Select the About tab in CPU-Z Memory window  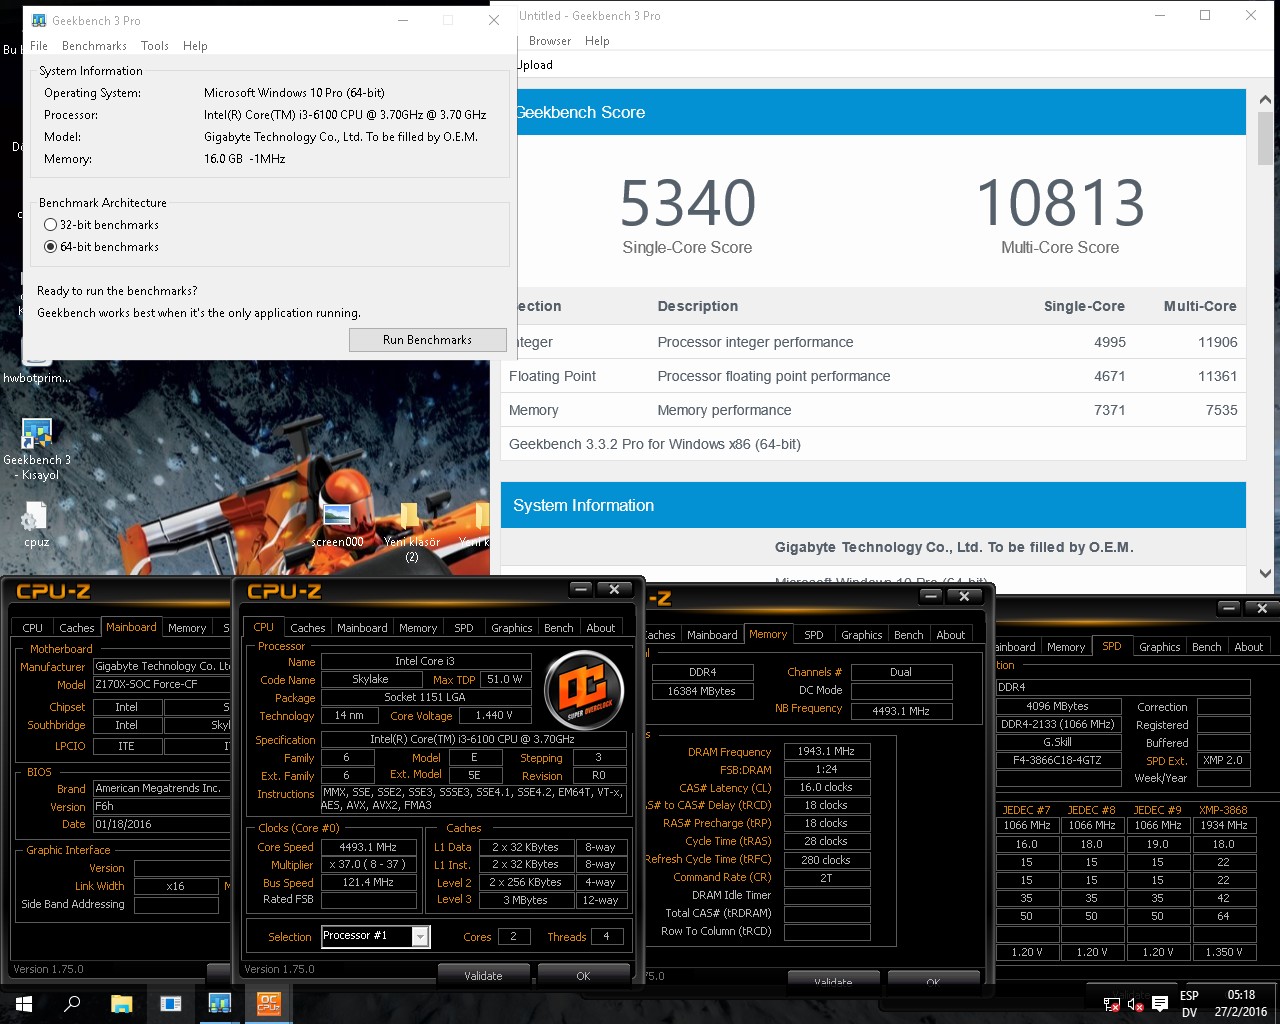tap(951, 635)
